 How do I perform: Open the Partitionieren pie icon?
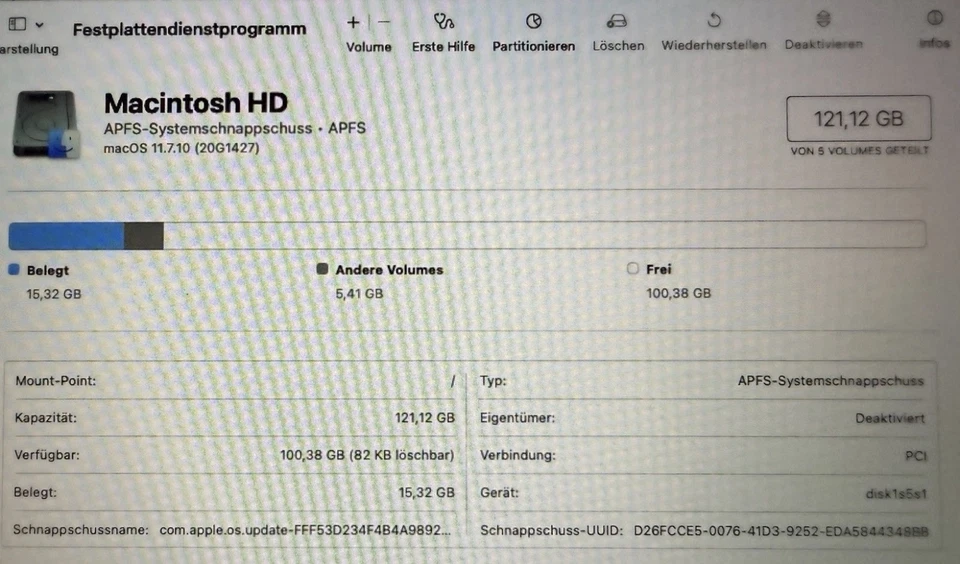point(534,21)
